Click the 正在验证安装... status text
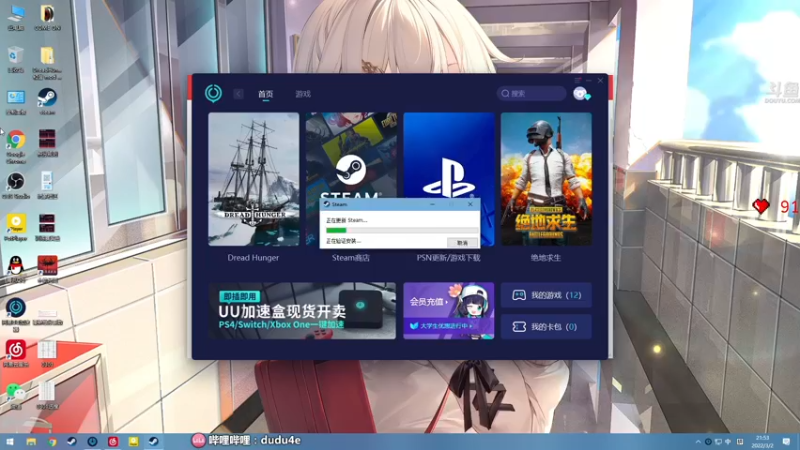The height and width of the screenshot is (450, 800). (343, 241)
